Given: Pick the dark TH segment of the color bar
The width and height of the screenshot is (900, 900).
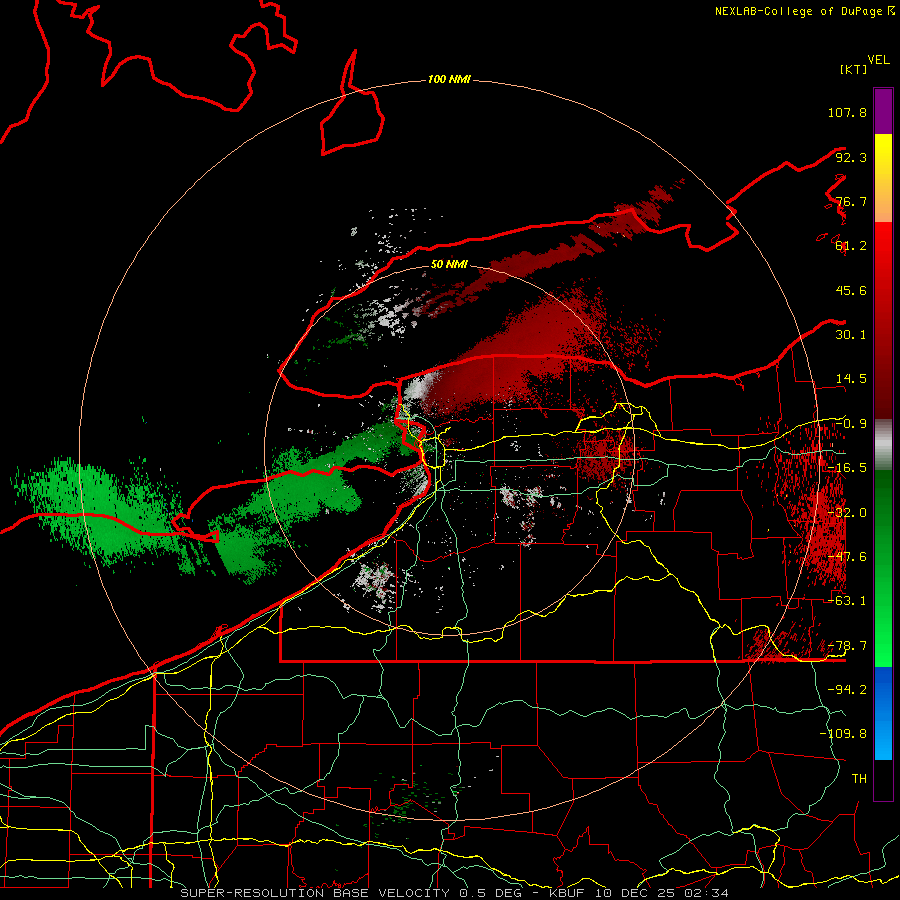Looking at the screenshot, I should pos(883,779).
